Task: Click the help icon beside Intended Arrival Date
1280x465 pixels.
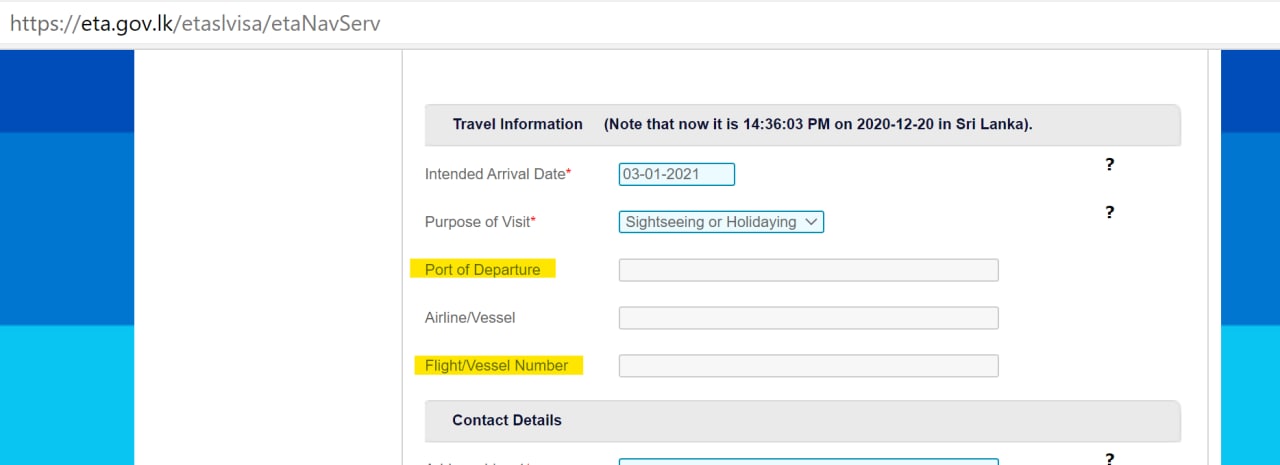Action: (x=1109, y=165)
